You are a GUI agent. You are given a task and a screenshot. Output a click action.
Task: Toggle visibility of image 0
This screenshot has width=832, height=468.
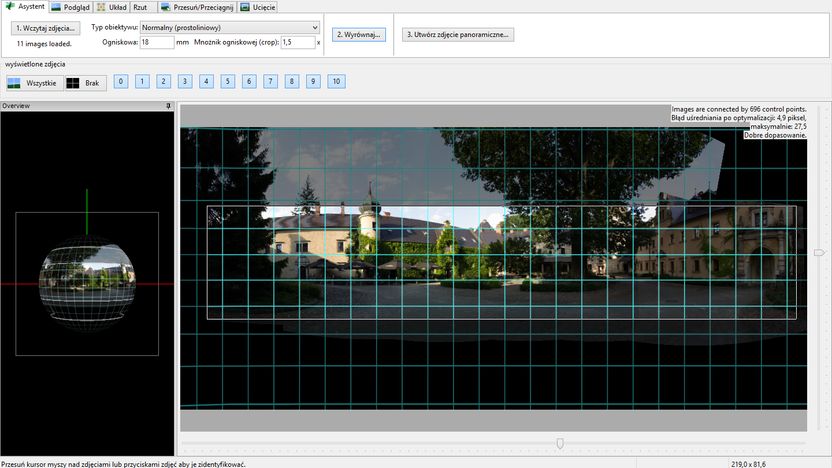coord(121,81)
